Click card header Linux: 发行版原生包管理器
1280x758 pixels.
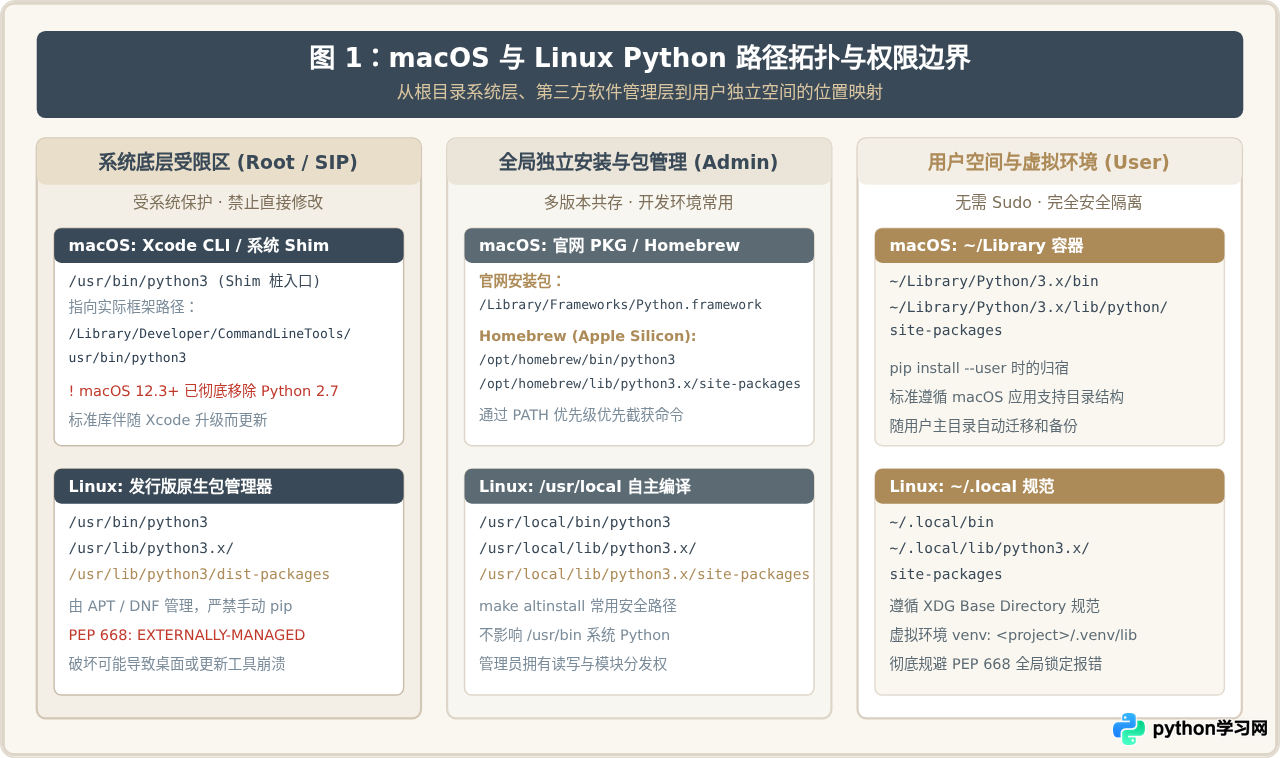click(x=229, y=486)
